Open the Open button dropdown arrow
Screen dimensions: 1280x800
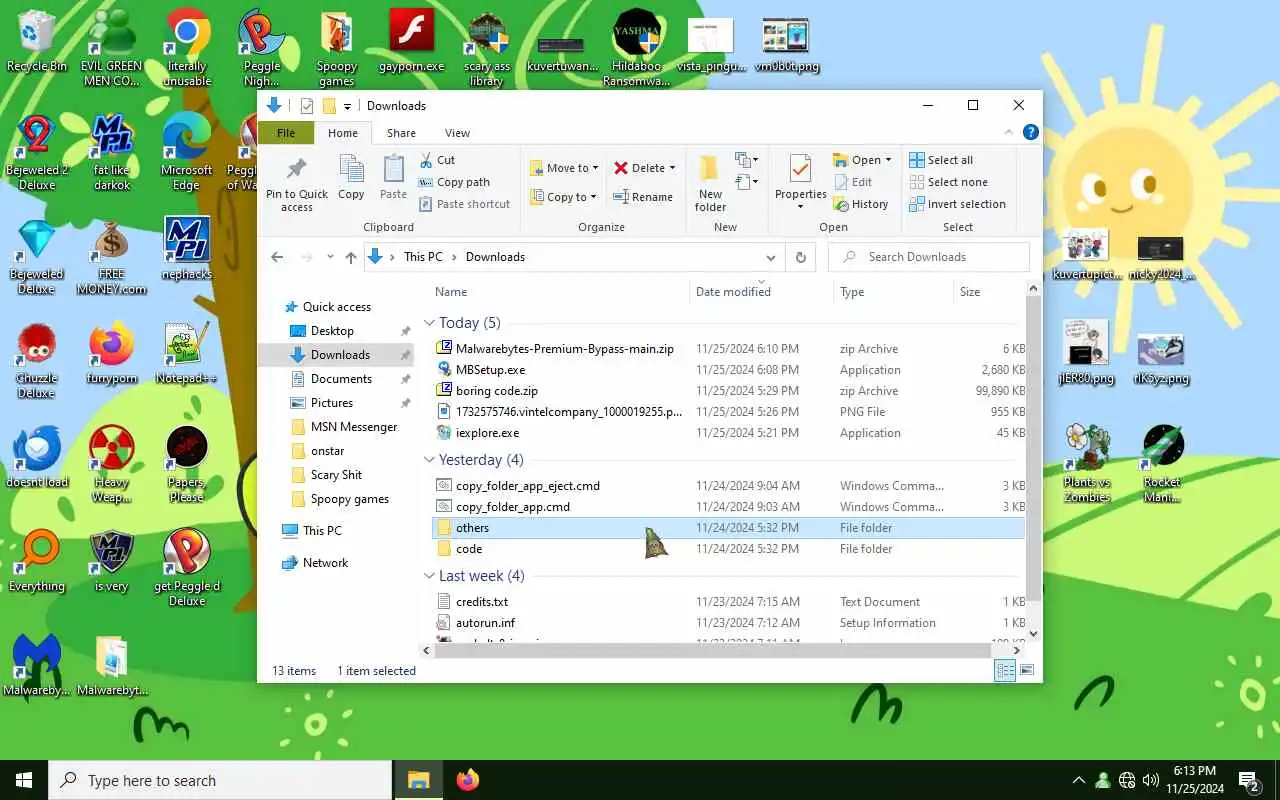(888, 160)
